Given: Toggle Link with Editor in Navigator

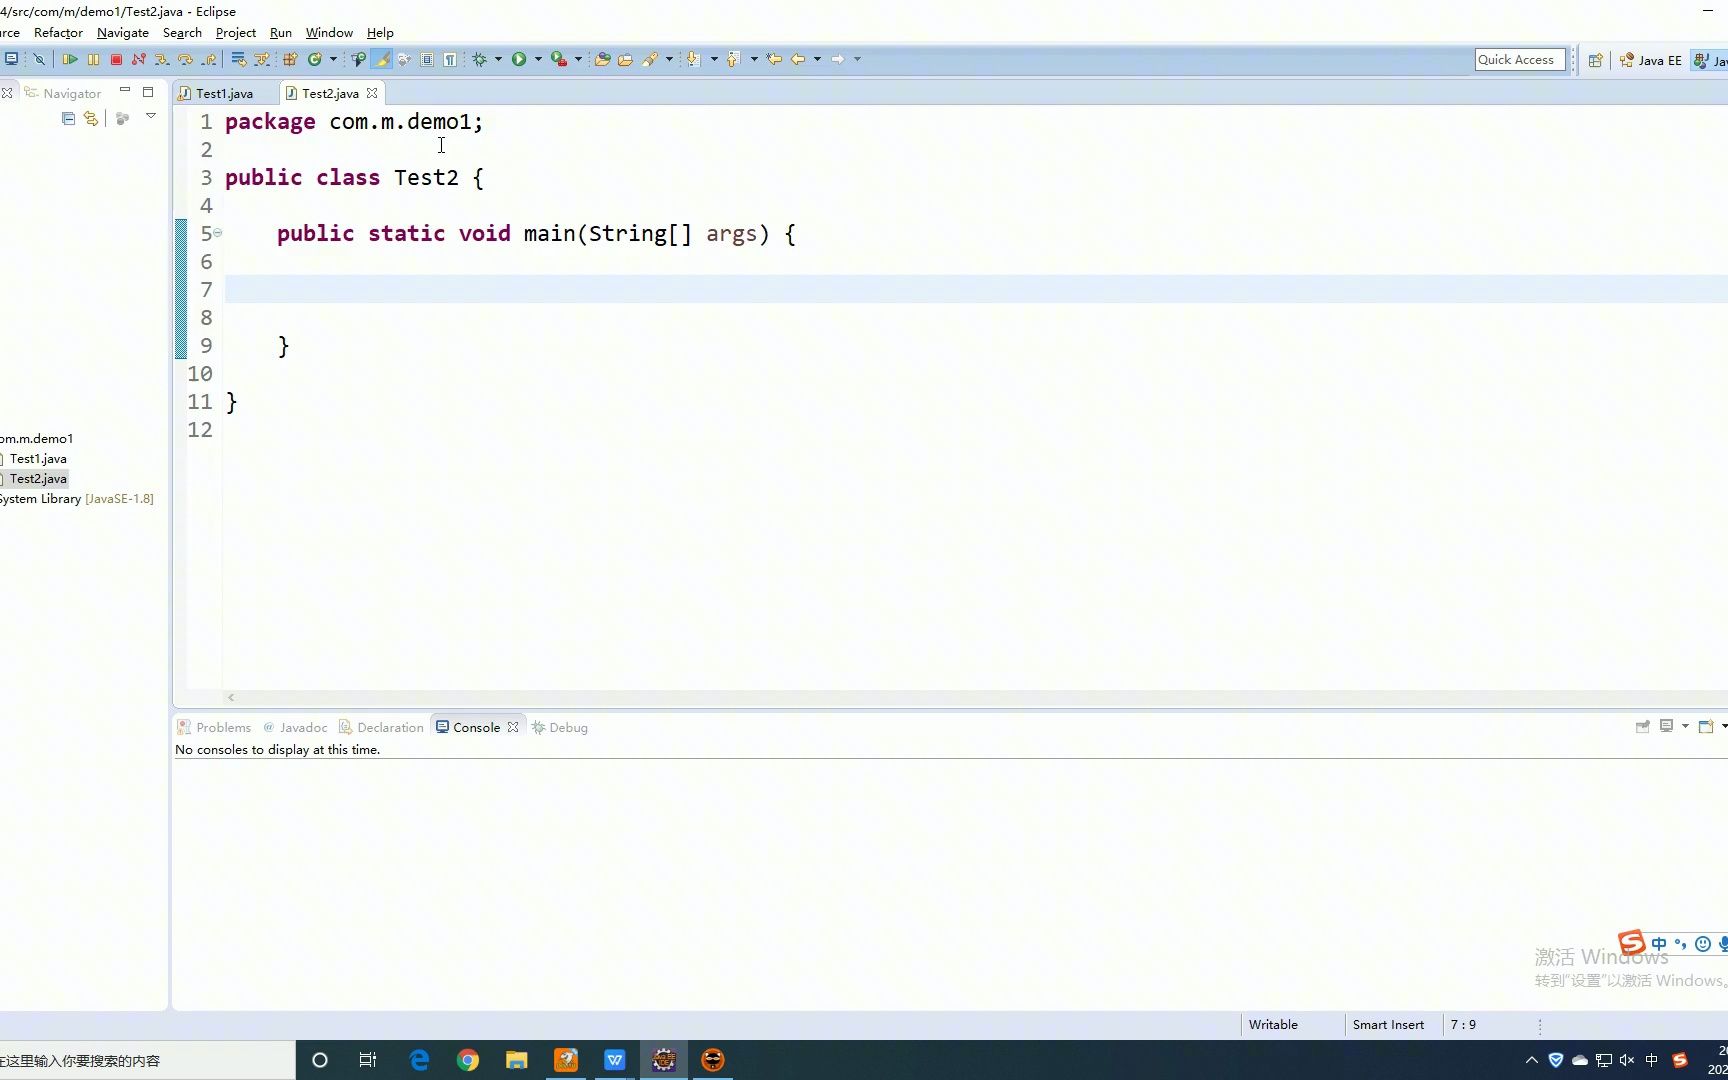Looking at the screenshot, I should pyautogui.click(x=91, y=118).
